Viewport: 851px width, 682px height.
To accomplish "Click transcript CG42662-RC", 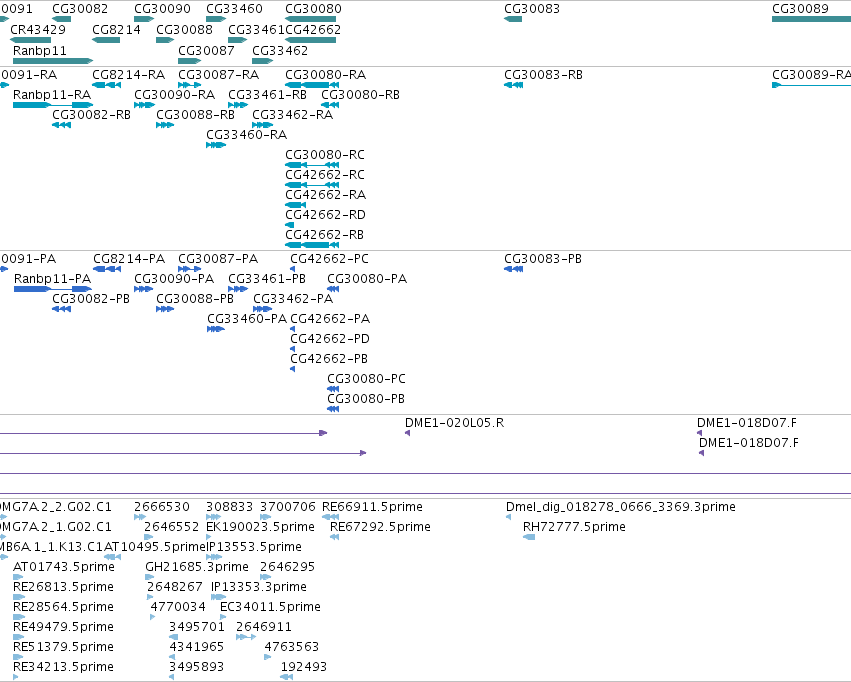I will [325, 175].
